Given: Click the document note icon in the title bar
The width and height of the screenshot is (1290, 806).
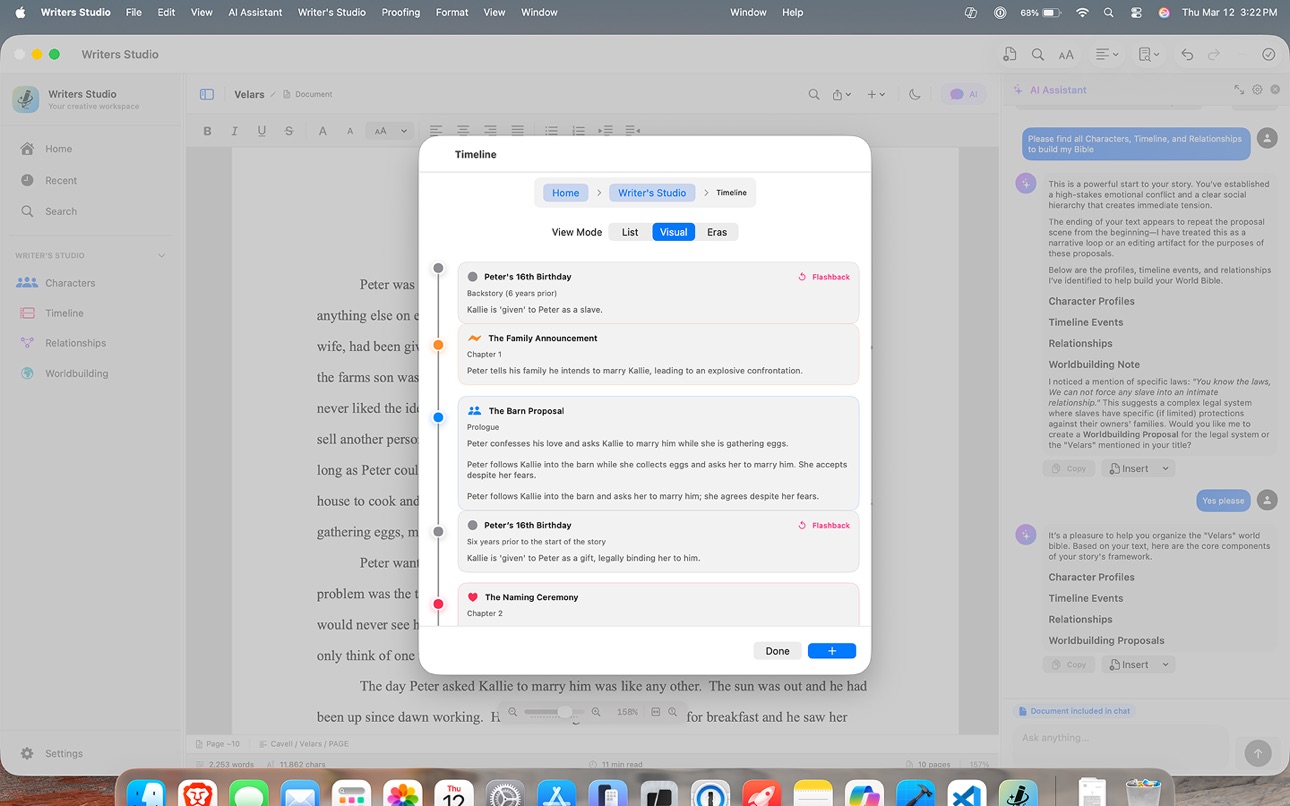Looking at the screenshot, I should pyautogui.click(x=1010, y=55).
